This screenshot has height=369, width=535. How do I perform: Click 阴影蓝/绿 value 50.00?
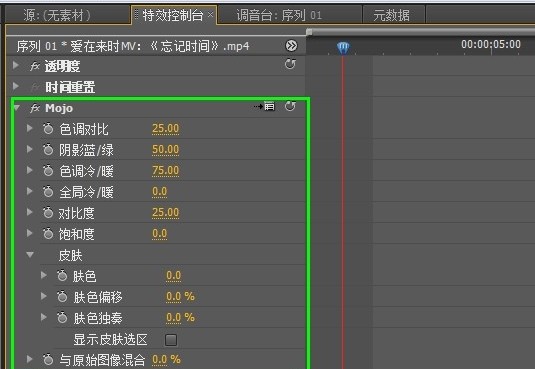tap(165, 150)
